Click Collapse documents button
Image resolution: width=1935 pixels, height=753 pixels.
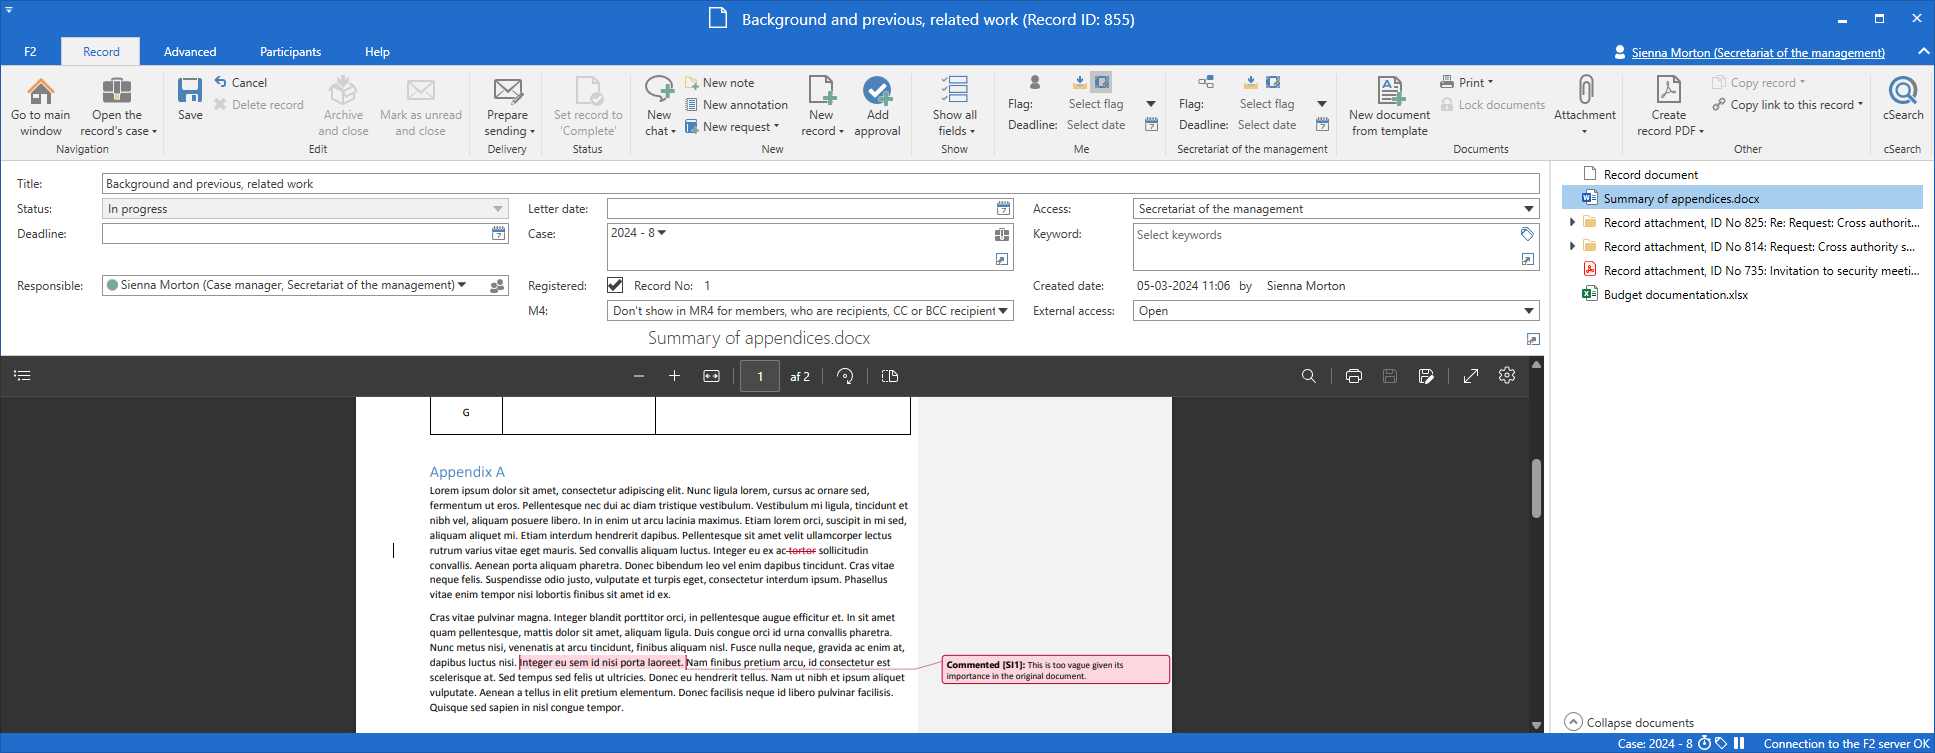(x=1629, y=722)
